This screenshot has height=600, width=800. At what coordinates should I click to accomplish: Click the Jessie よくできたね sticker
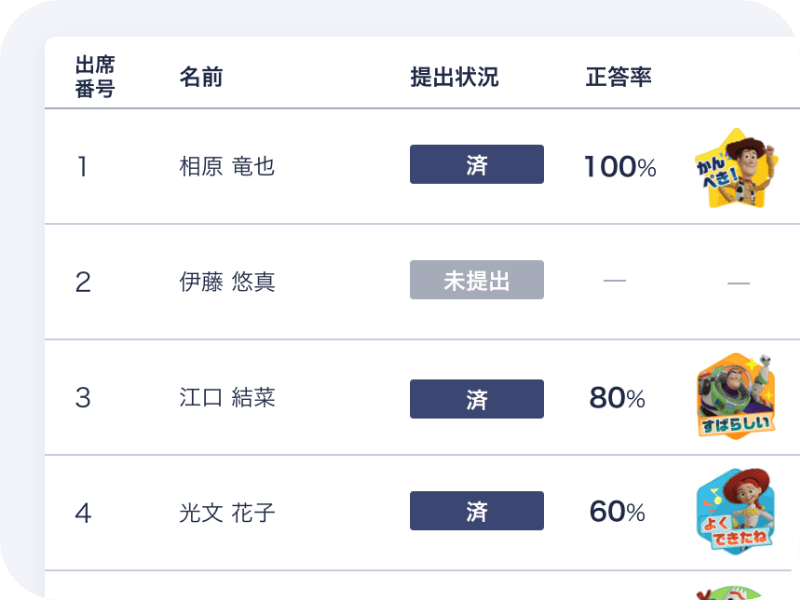coord(736,512)
